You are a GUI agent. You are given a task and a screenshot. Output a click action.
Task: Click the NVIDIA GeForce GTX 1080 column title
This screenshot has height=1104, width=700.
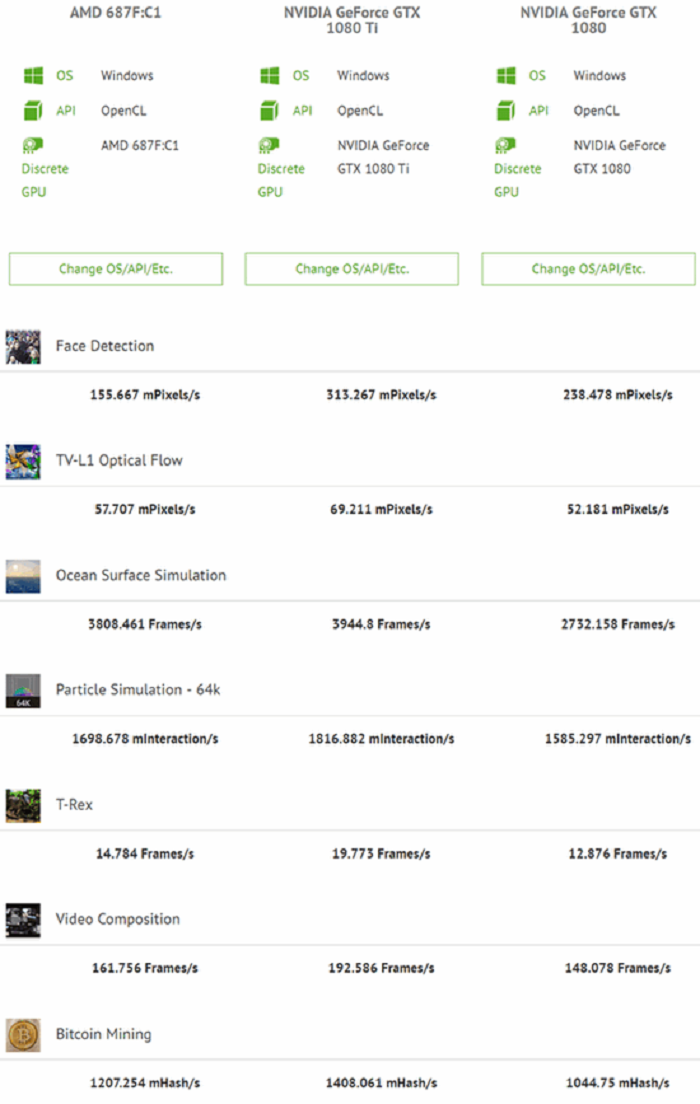(588, 20)
